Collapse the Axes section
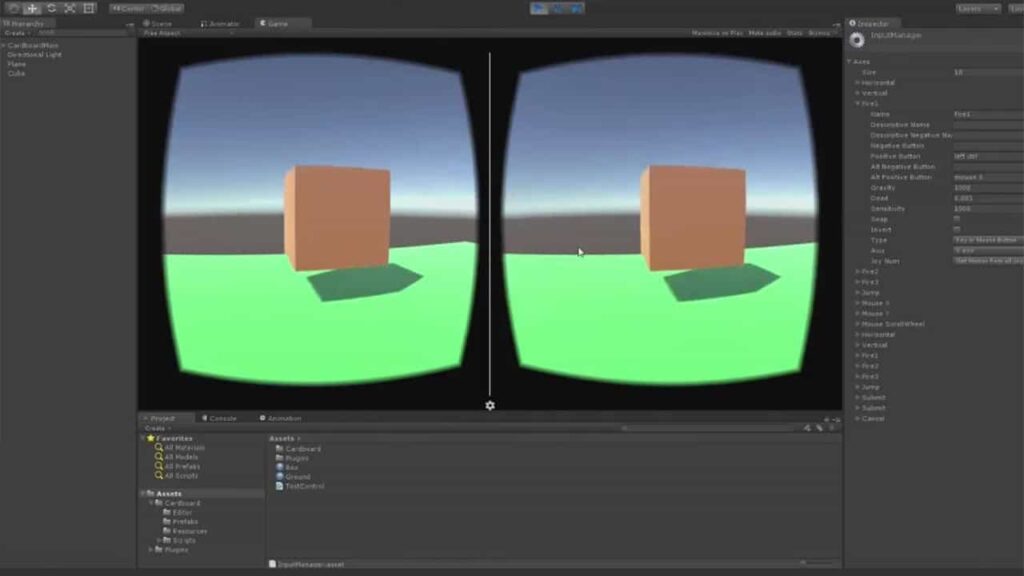1024x576 pixels. click(850, 61)
